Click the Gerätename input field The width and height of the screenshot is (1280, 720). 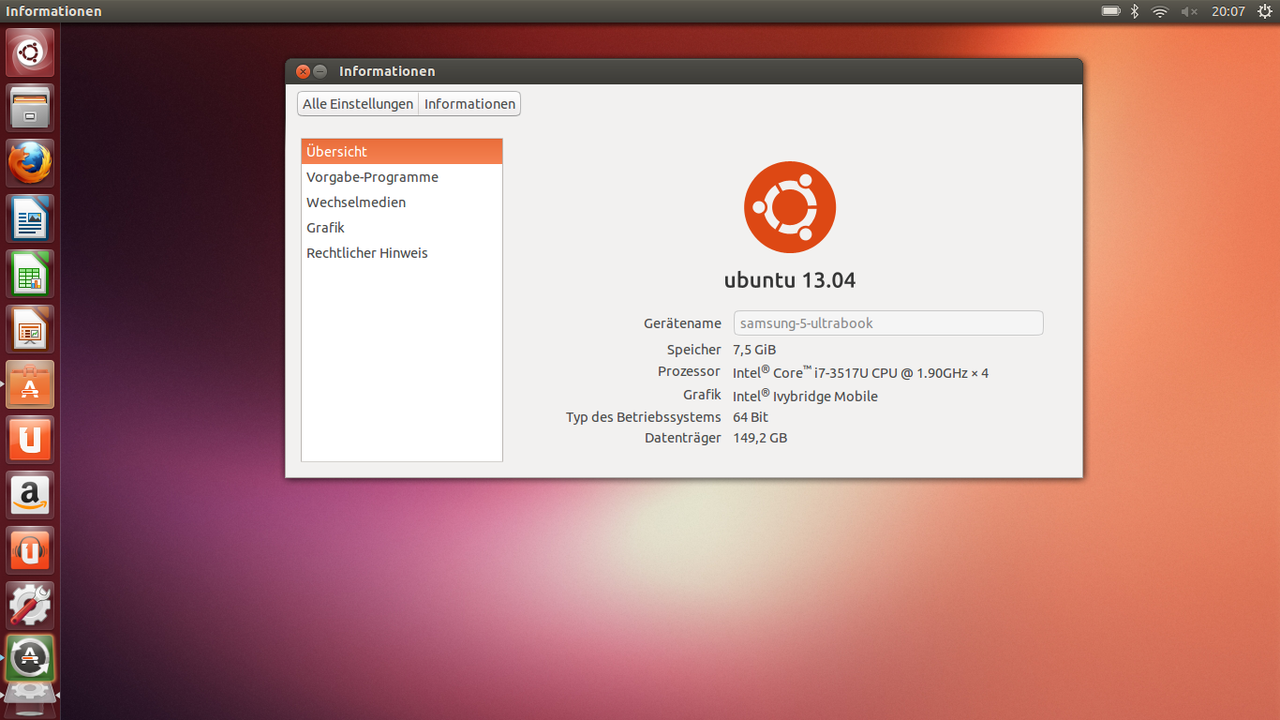point(888,323)
